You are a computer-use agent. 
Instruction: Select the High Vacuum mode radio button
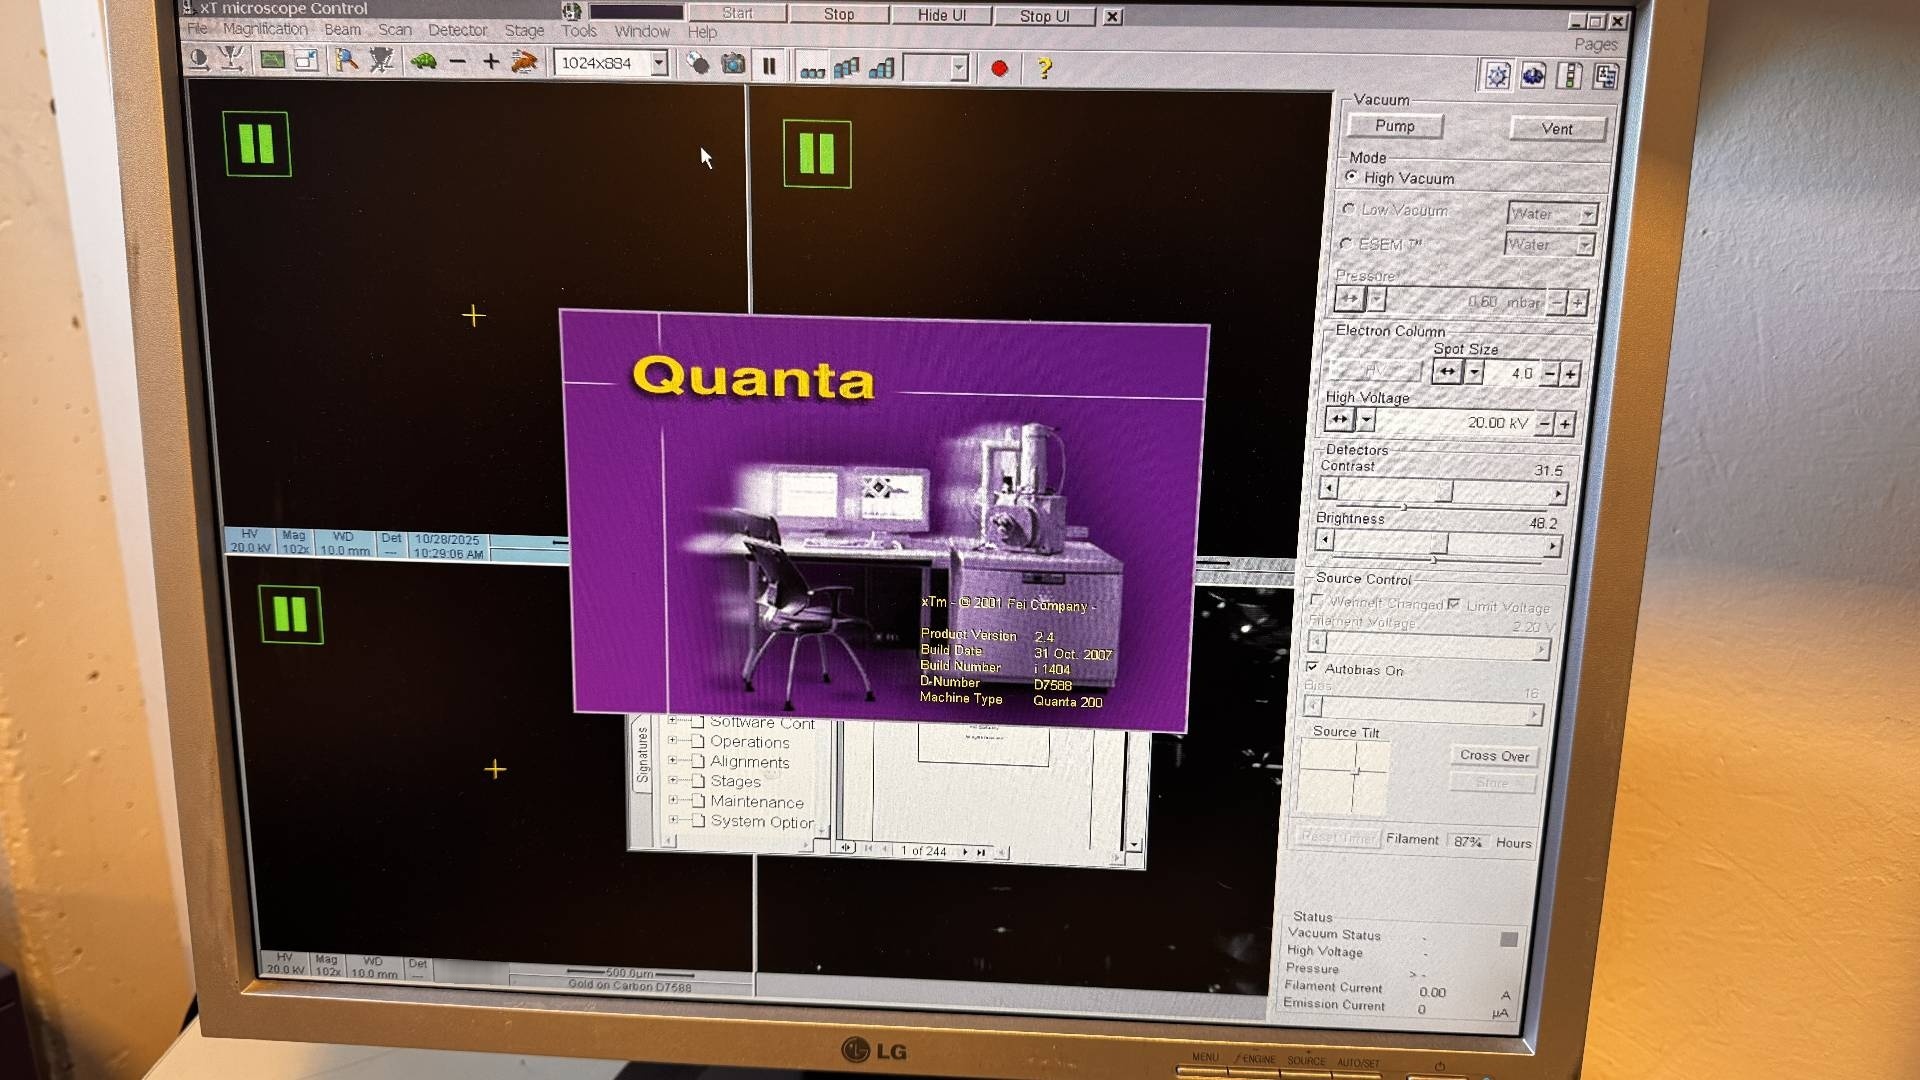(x=1351, y=177)
